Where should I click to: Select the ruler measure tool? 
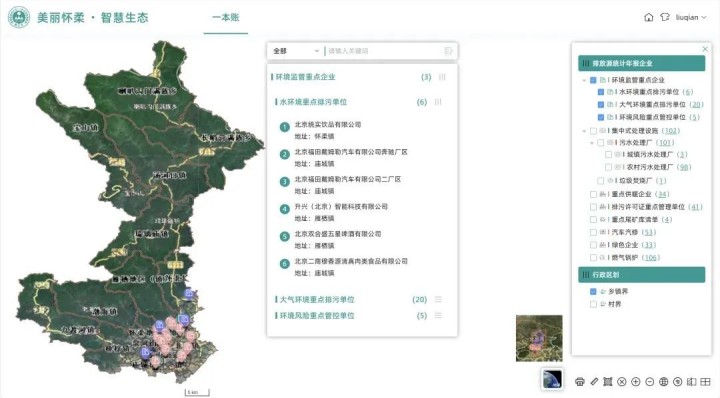pos(594,381)
